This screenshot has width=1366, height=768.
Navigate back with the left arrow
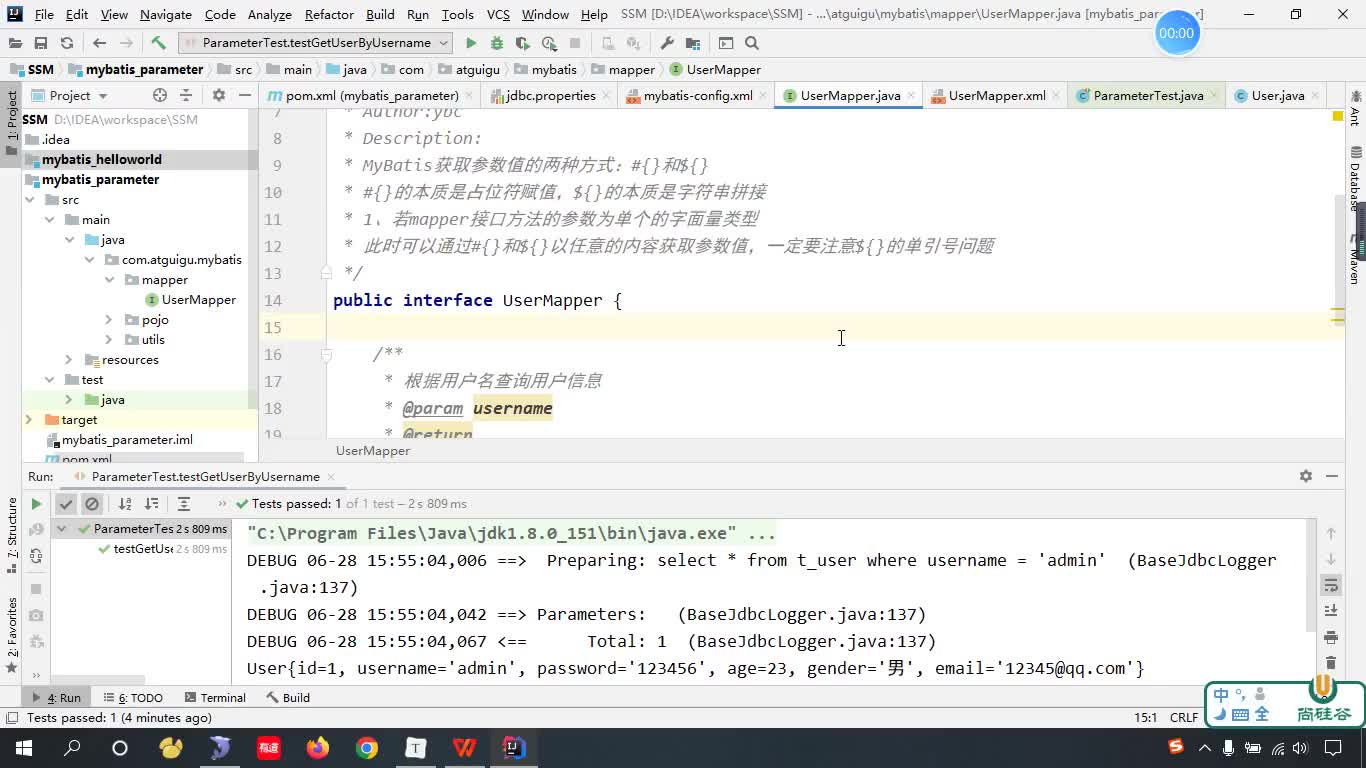[x=99, y=43]
